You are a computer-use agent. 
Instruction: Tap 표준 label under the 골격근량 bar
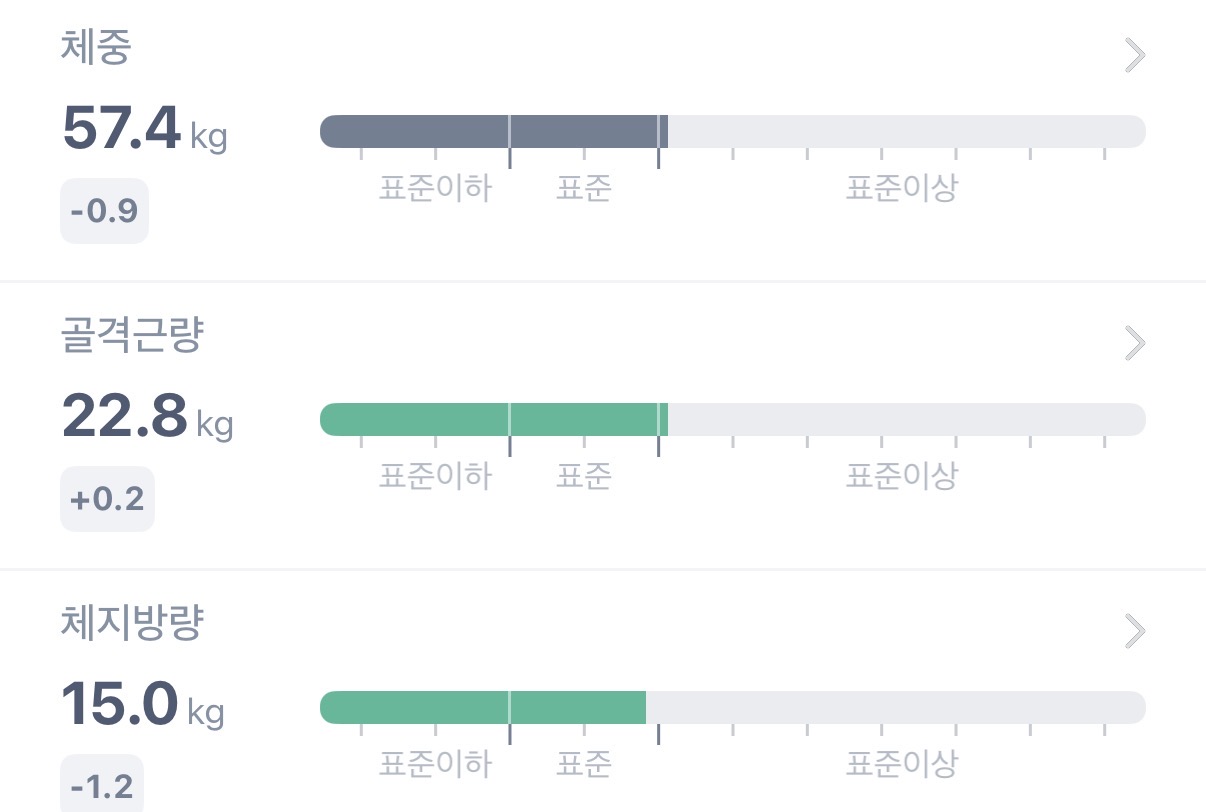583,476
